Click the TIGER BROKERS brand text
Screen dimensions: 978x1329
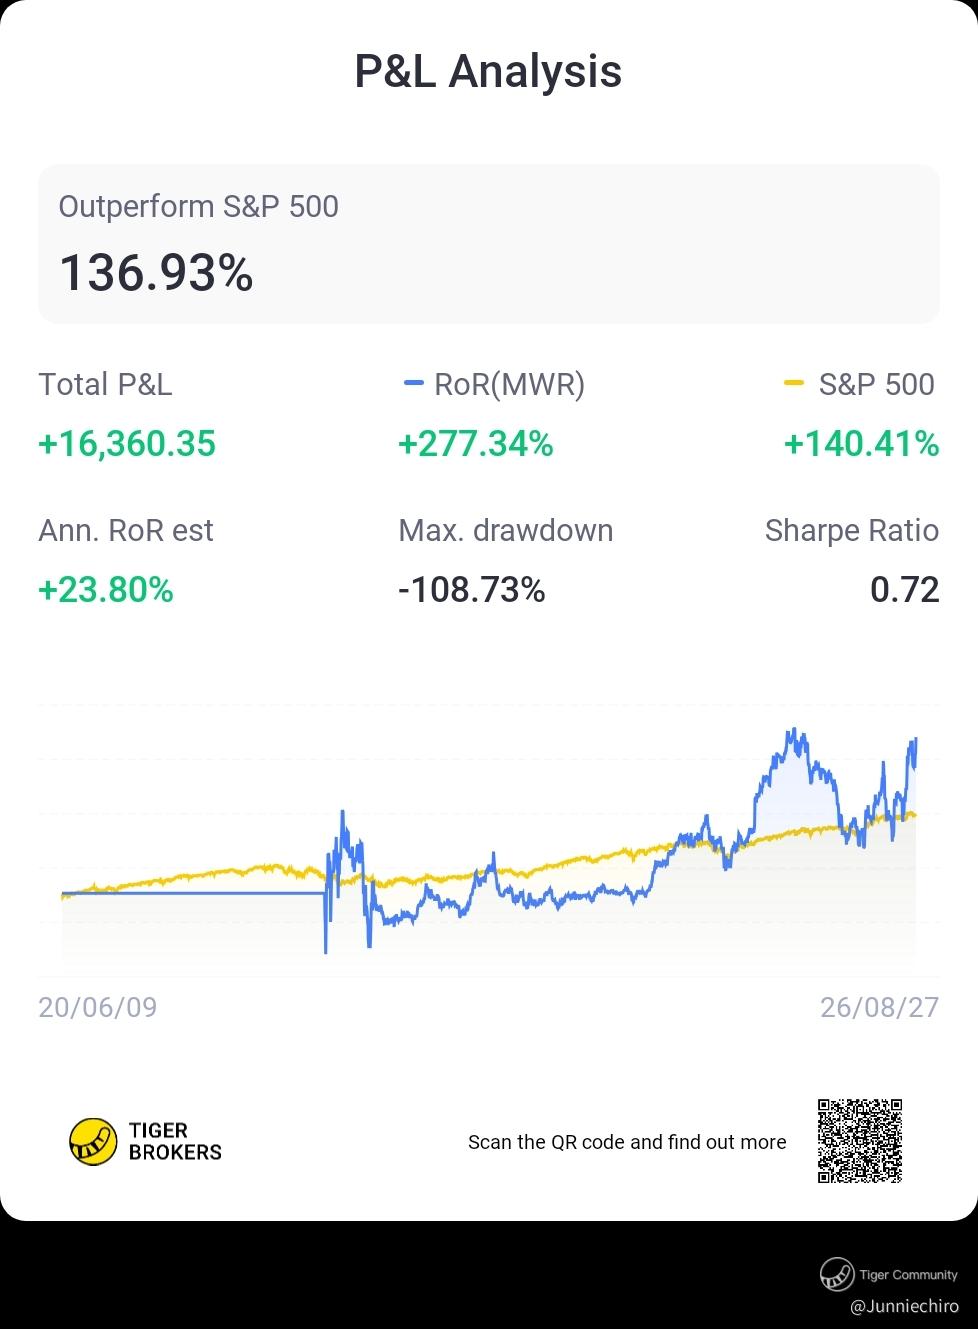click(x=175, y=1141)
